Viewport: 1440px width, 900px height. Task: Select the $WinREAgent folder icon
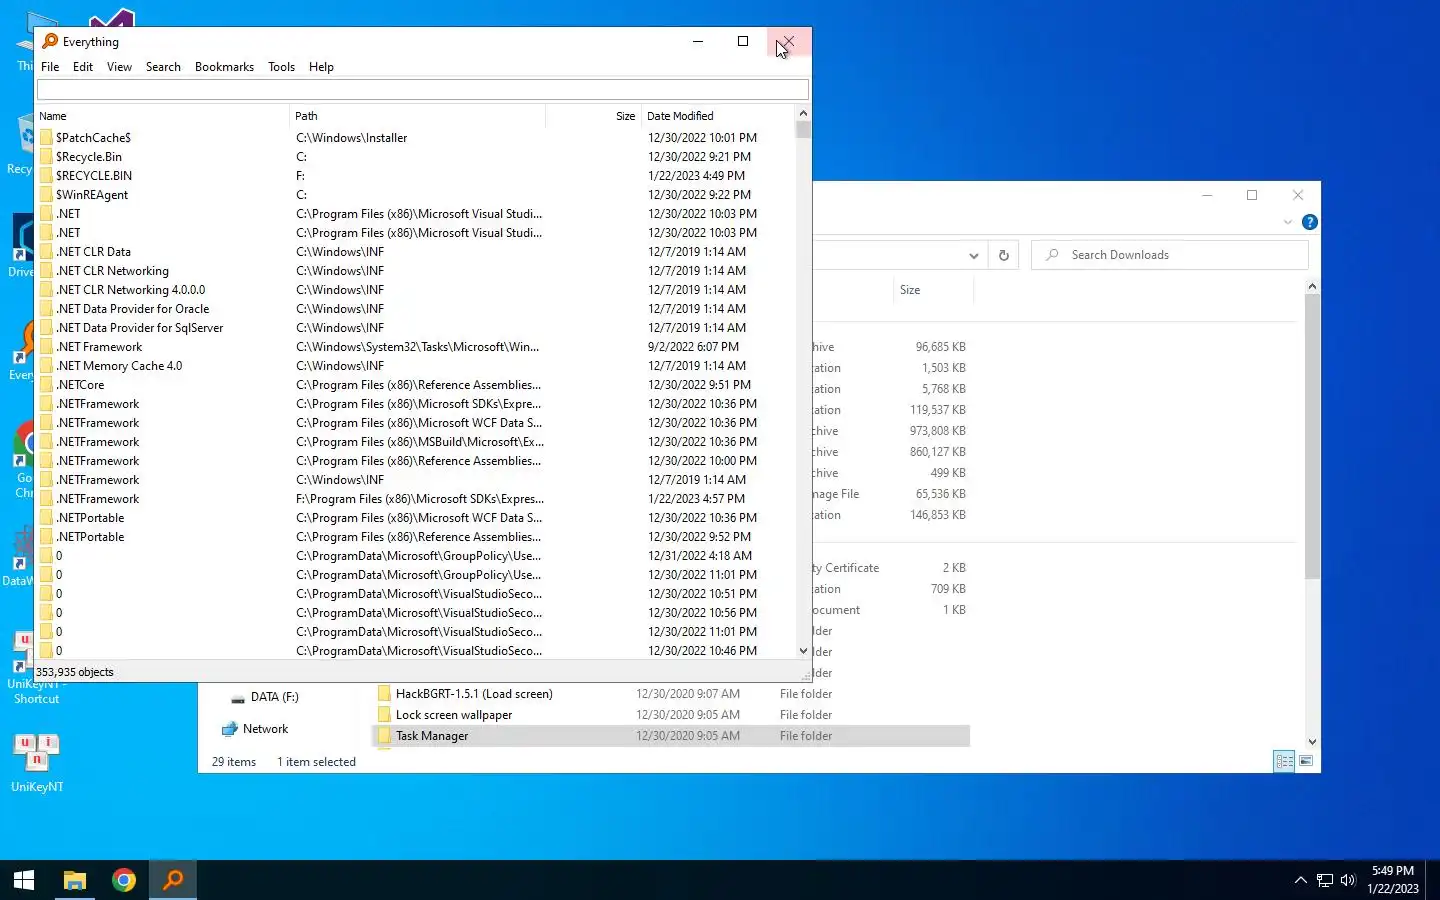(x=46, y=195)
